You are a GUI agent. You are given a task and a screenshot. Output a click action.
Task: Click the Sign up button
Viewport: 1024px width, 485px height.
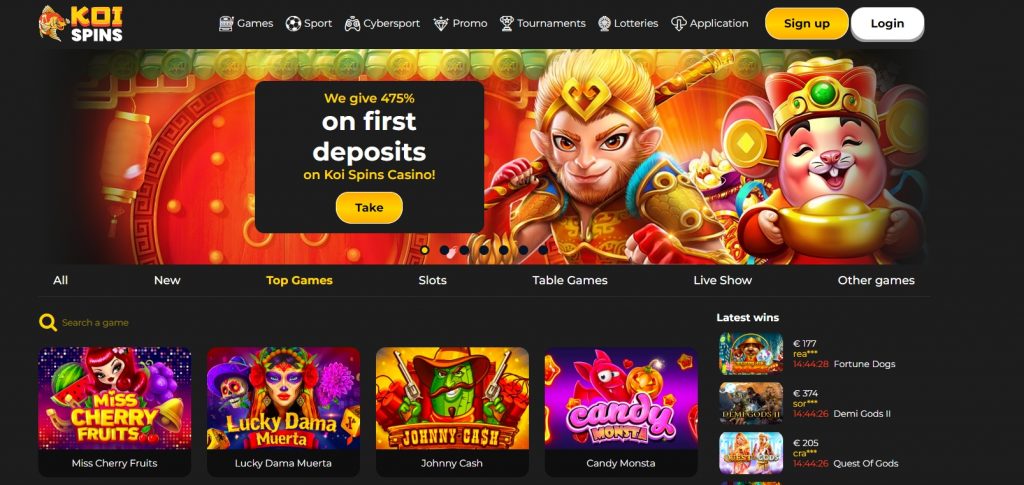807,23
